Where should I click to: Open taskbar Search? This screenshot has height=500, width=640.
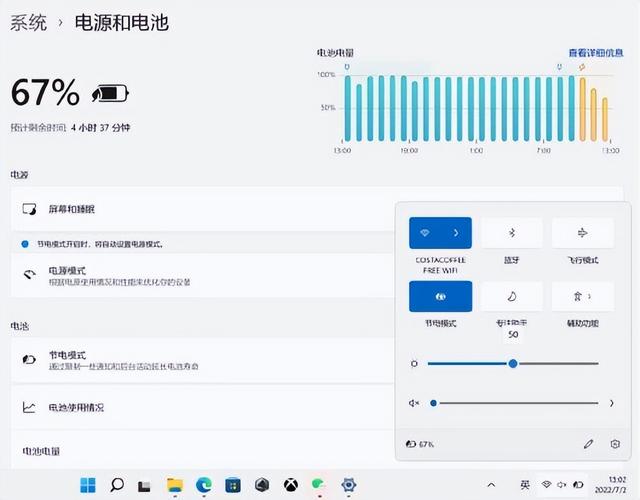(117, 485)
